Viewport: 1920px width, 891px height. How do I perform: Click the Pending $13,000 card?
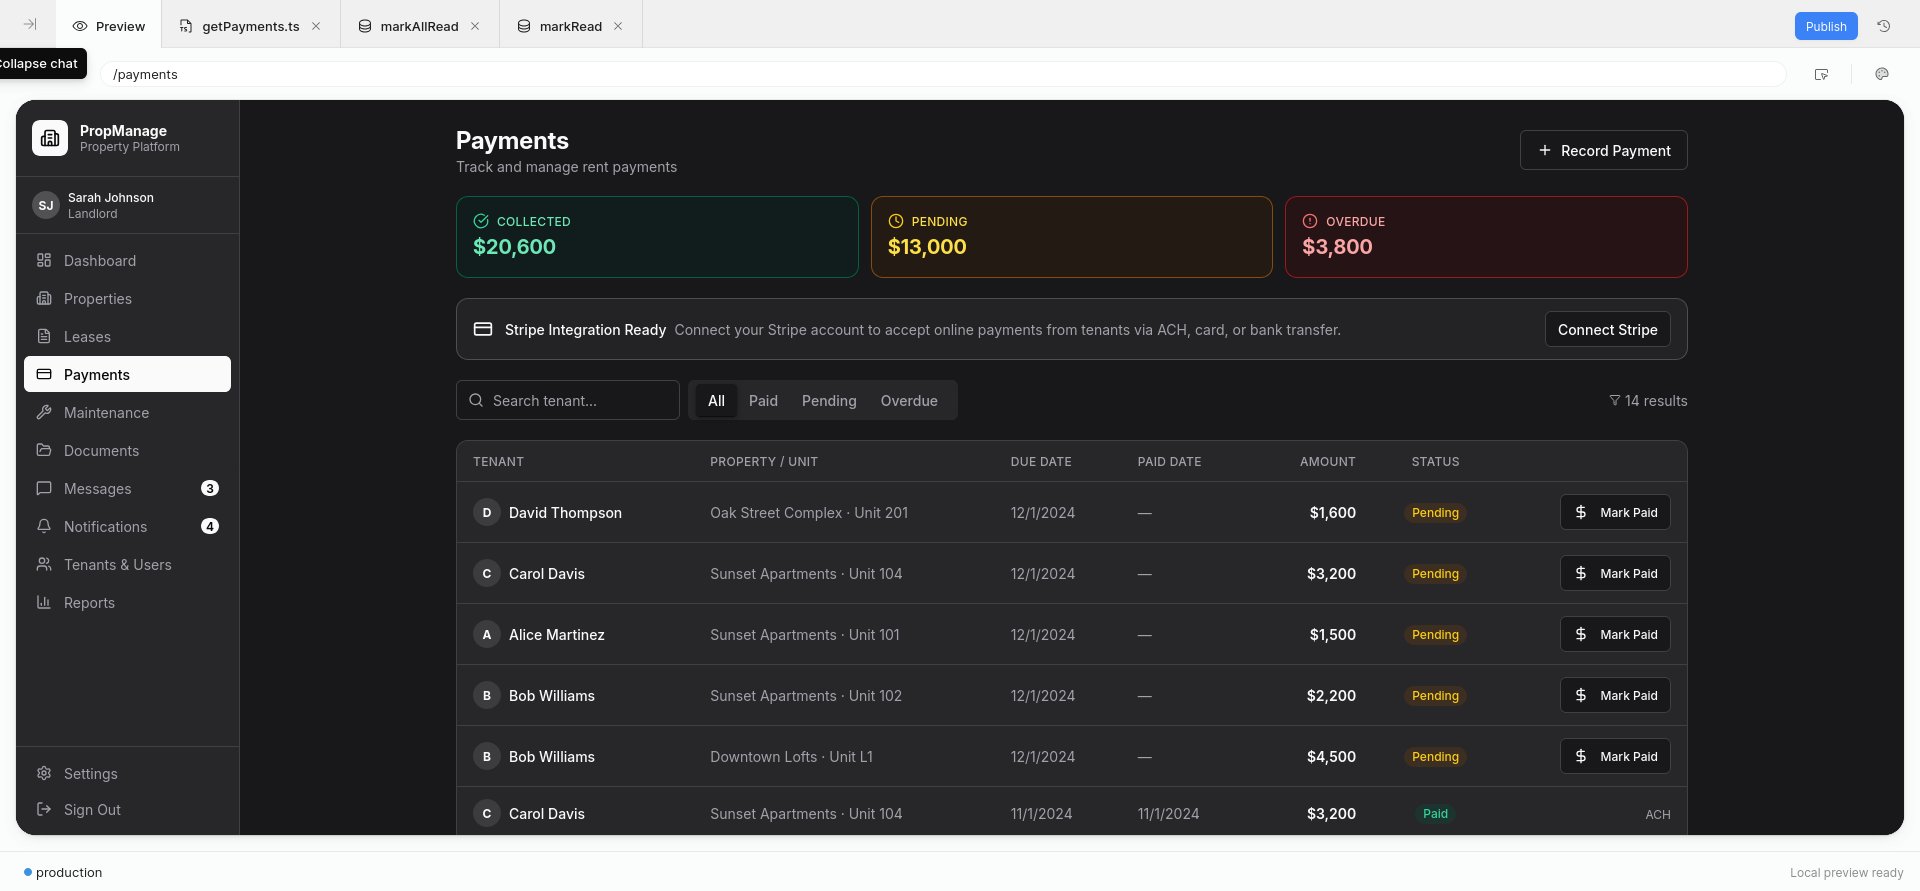pos(1071,237)
